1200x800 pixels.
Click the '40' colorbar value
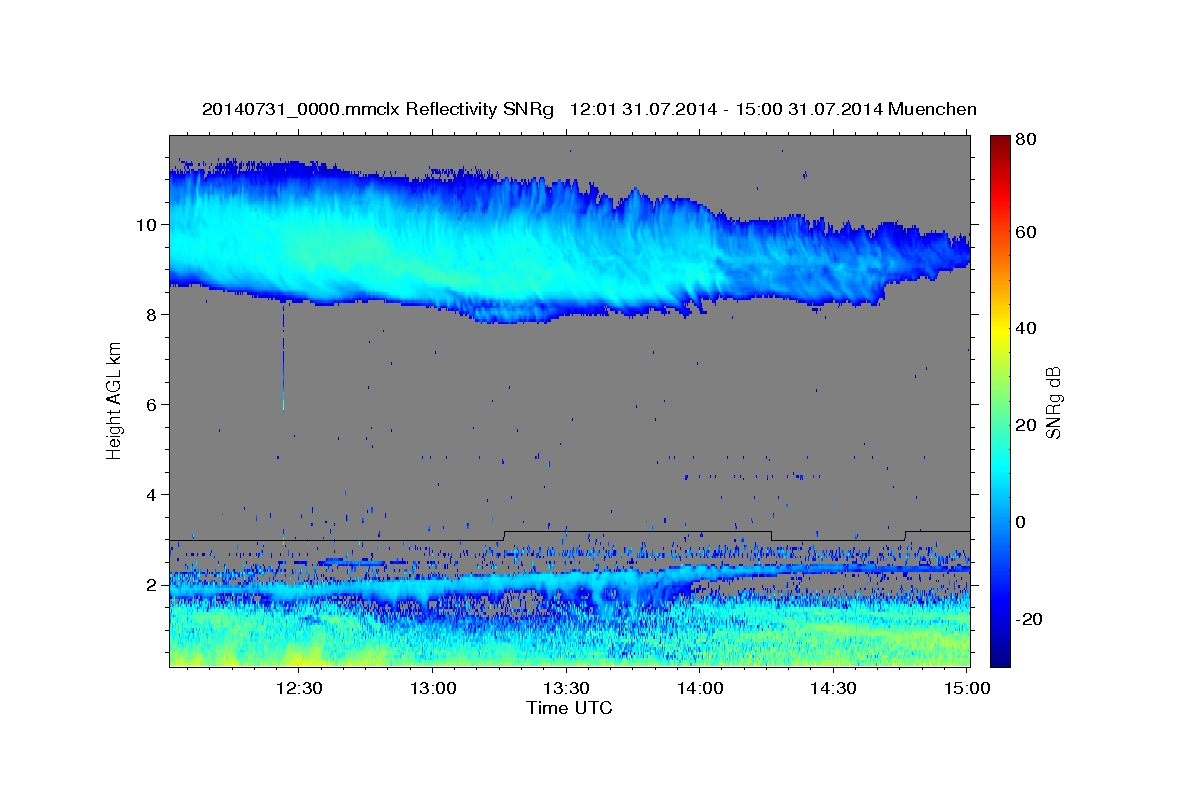[x=1027, y=328]
